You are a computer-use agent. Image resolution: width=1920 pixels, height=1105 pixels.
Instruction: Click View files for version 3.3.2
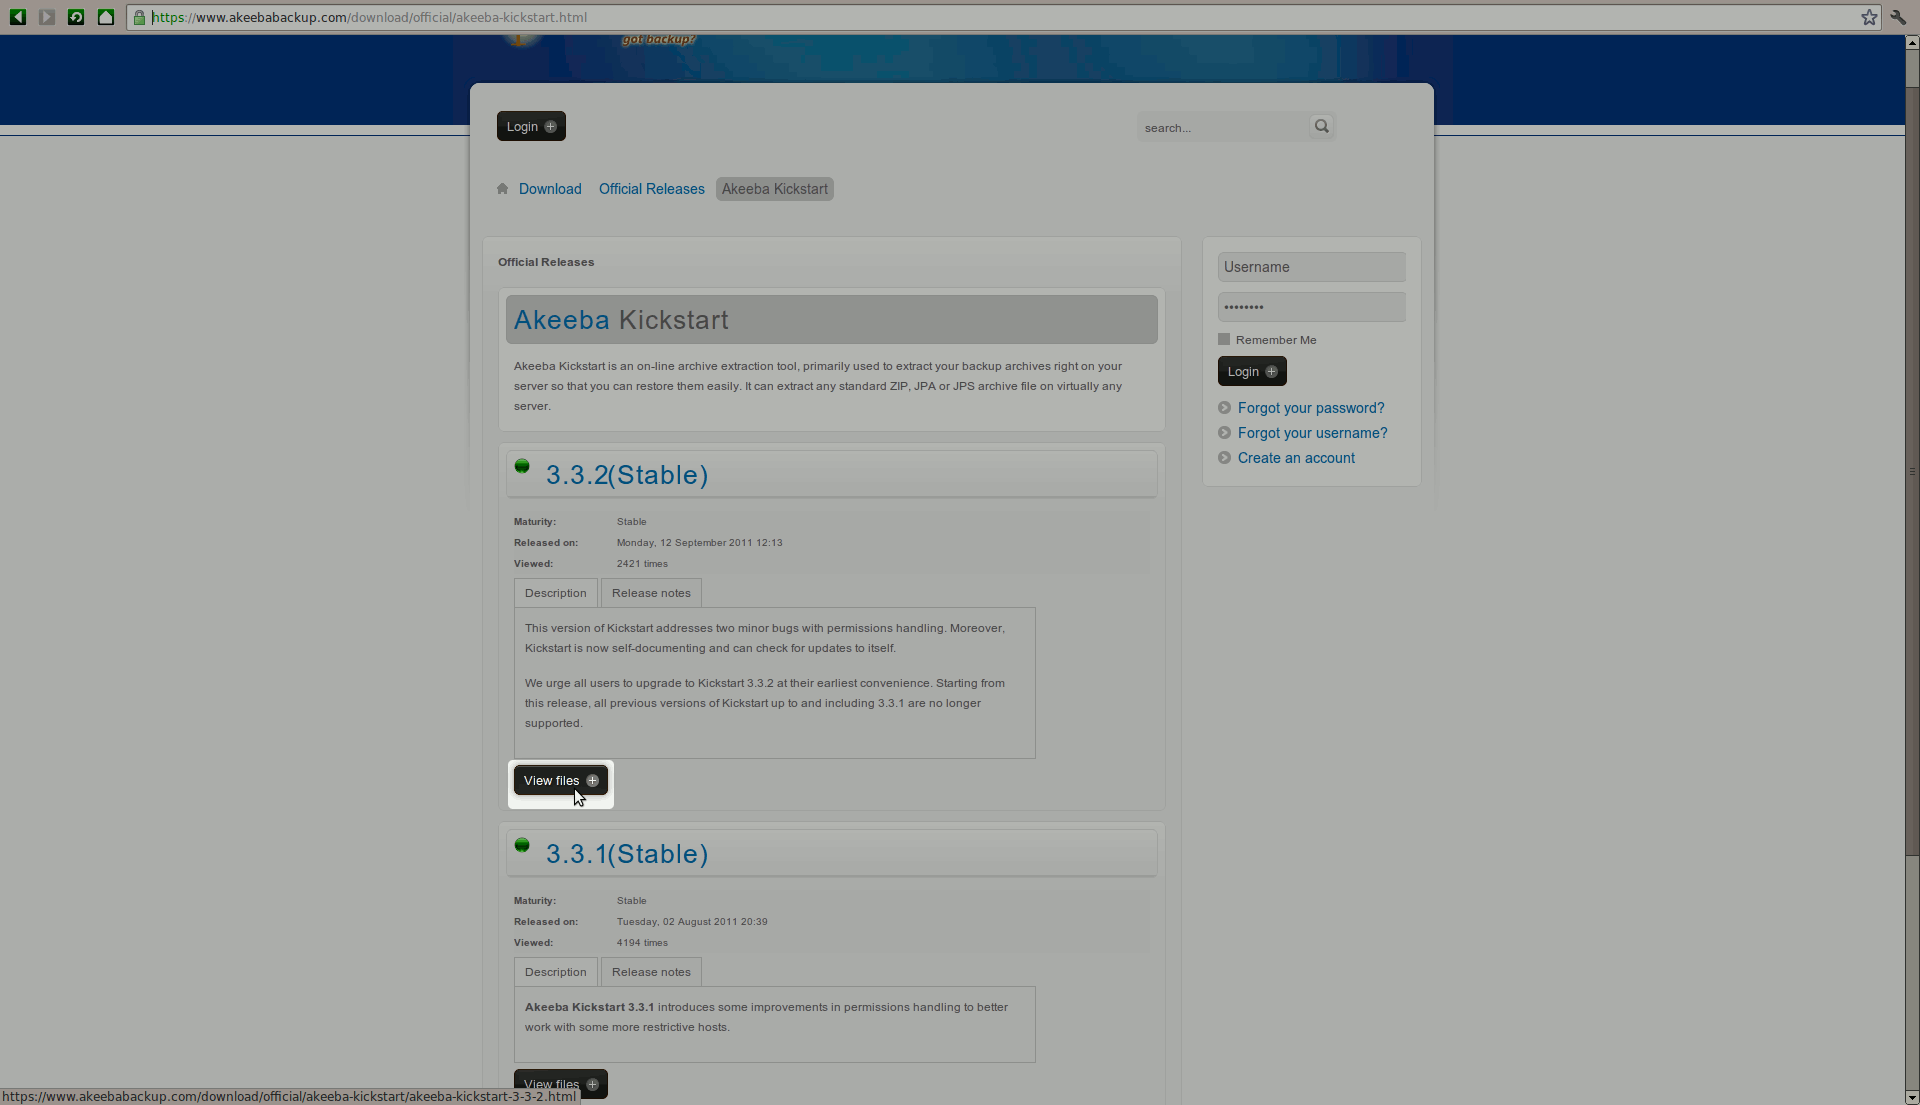click(x=561, y=780)
